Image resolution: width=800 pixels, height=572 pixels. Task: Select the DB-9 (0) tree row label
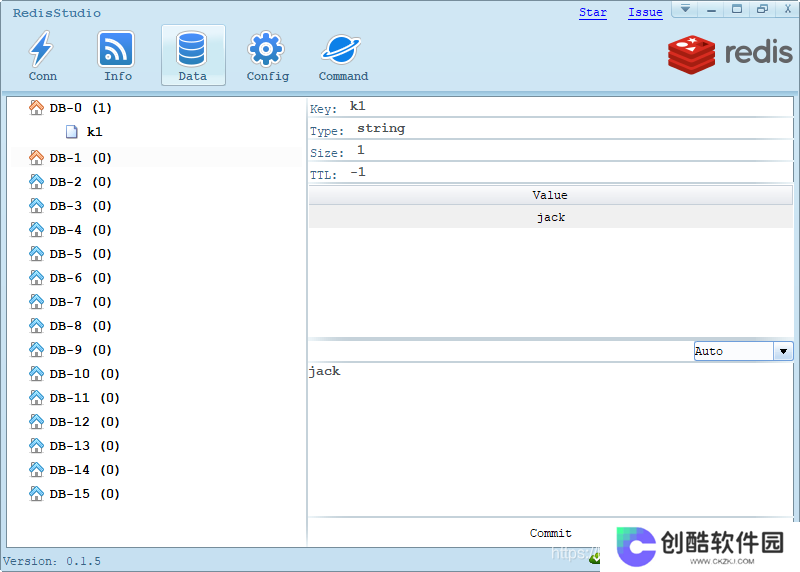click(80, 350)
